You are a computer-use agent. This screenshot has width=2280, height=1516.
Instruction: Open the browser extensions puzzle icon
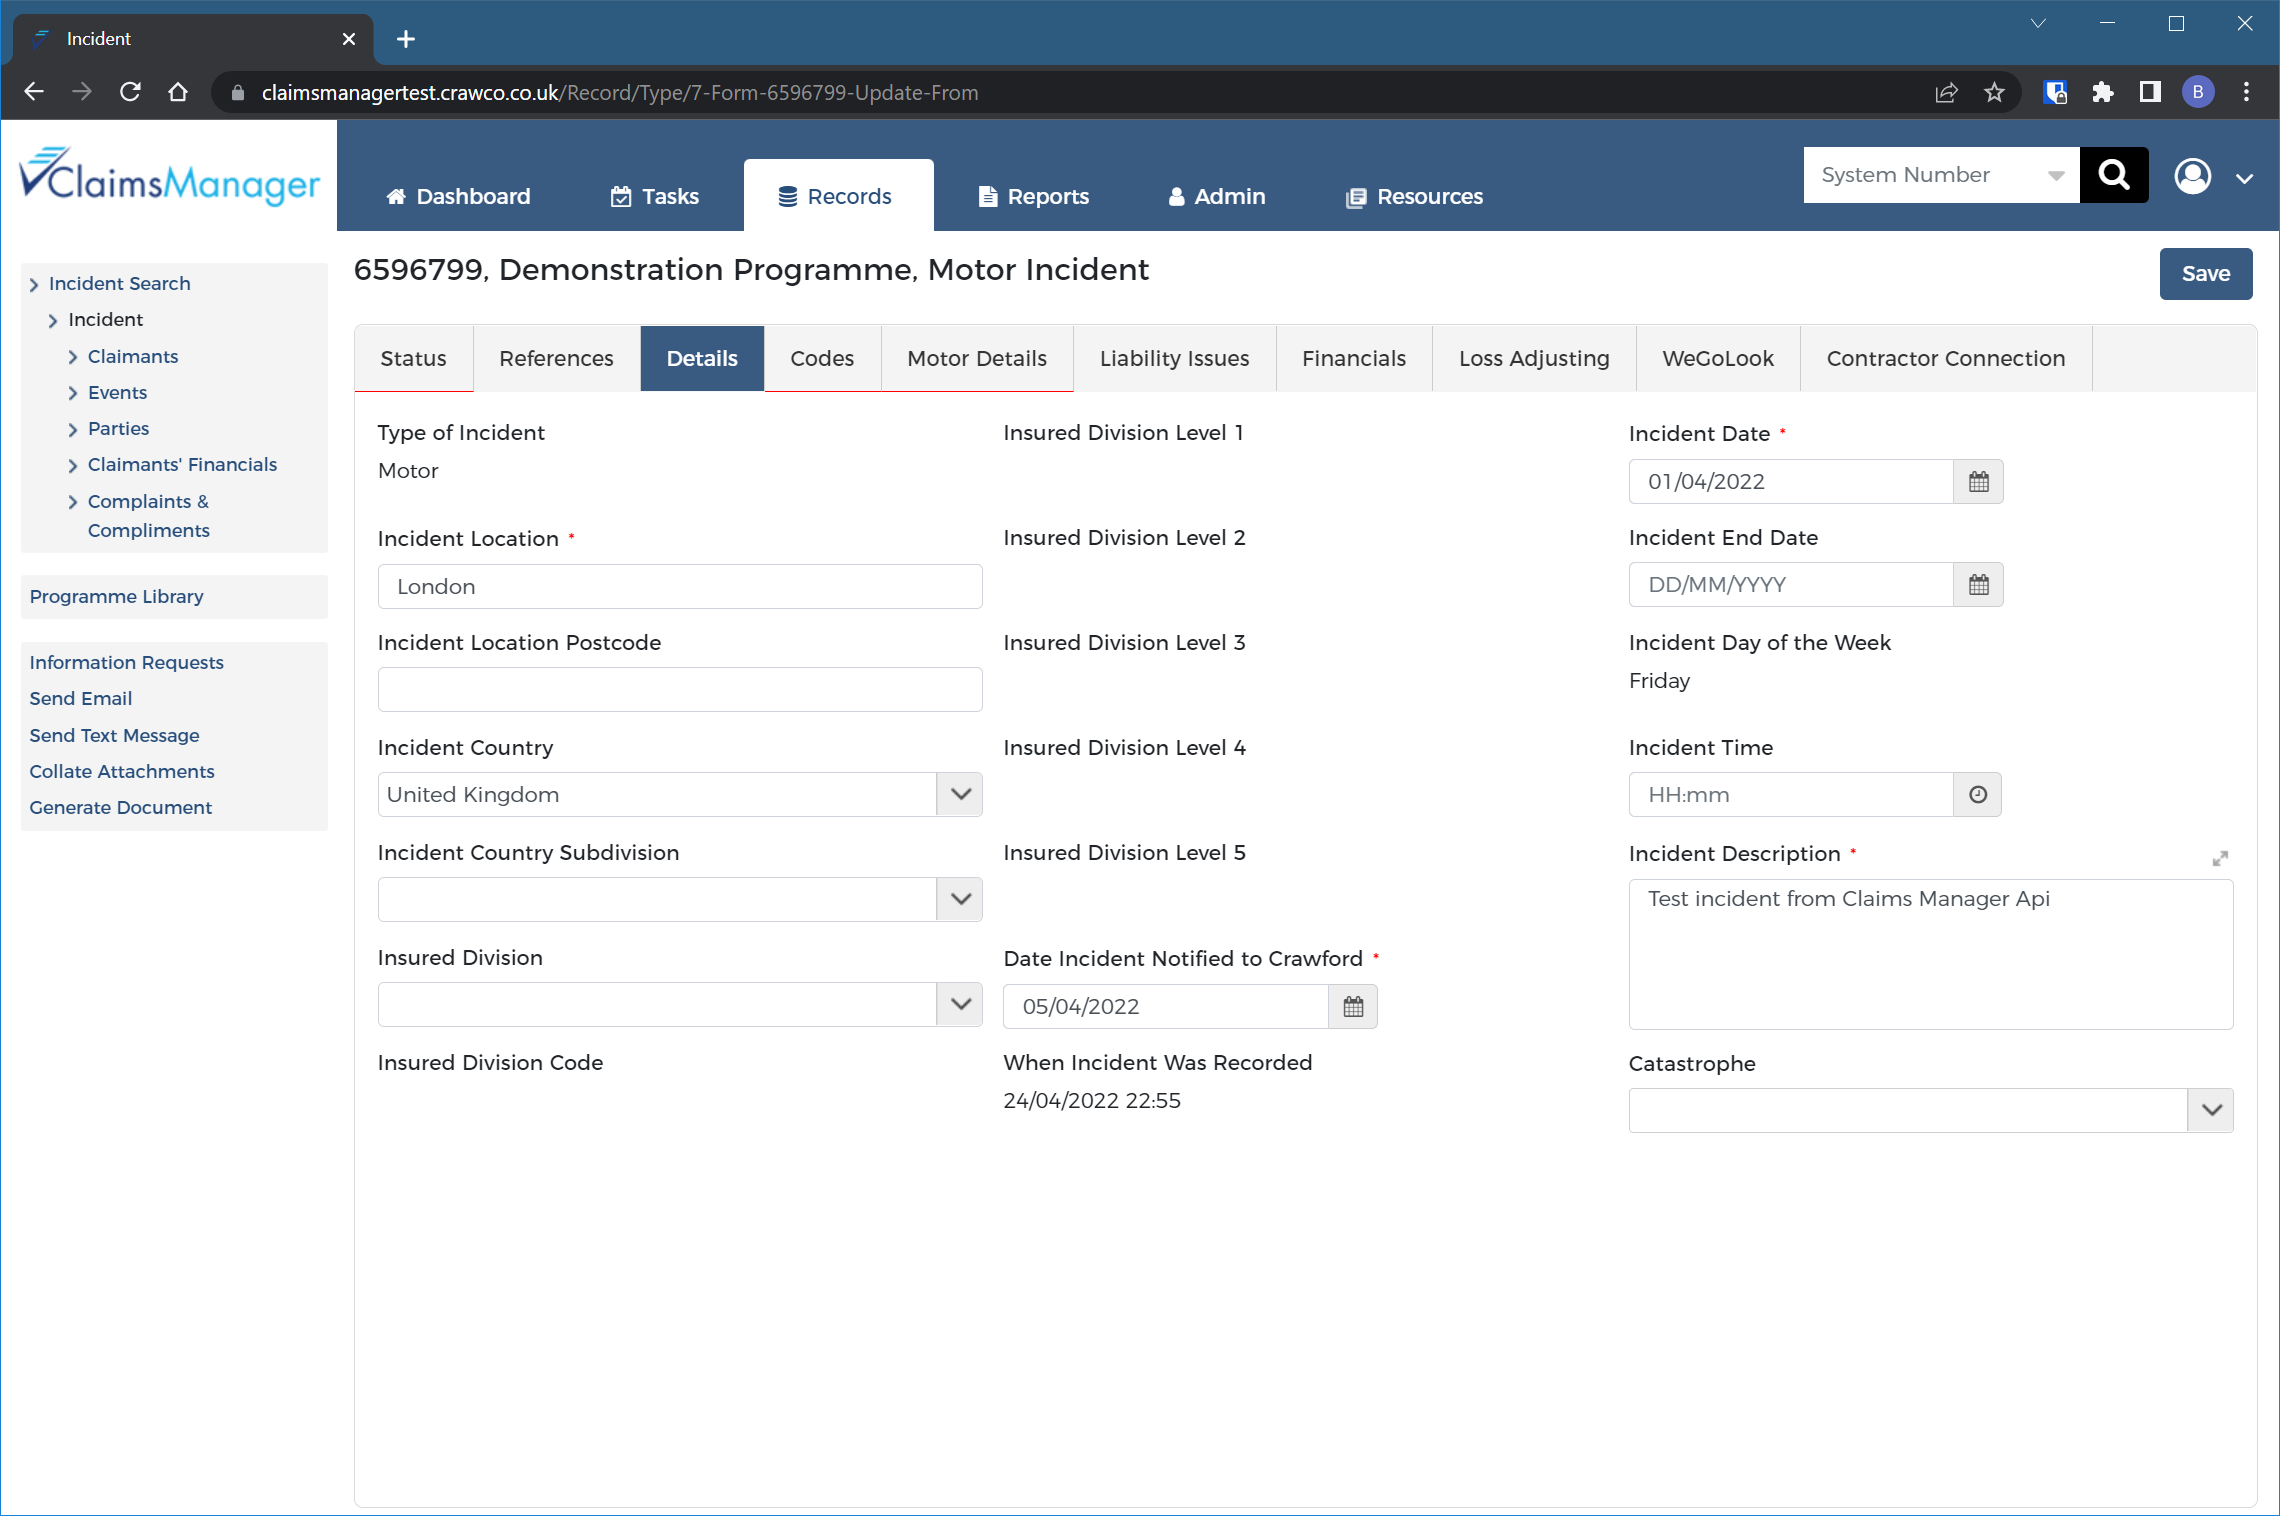click(x=2103, y=92)
